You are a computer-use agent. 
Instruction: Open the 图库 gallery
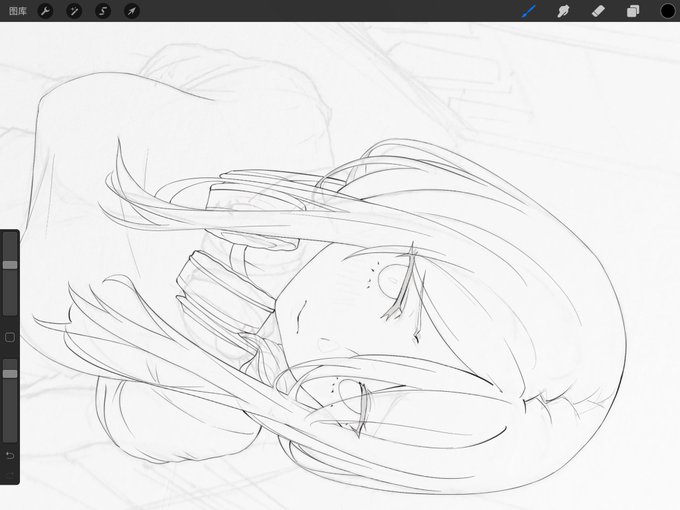pyautogui.click(x=18, y=11)
